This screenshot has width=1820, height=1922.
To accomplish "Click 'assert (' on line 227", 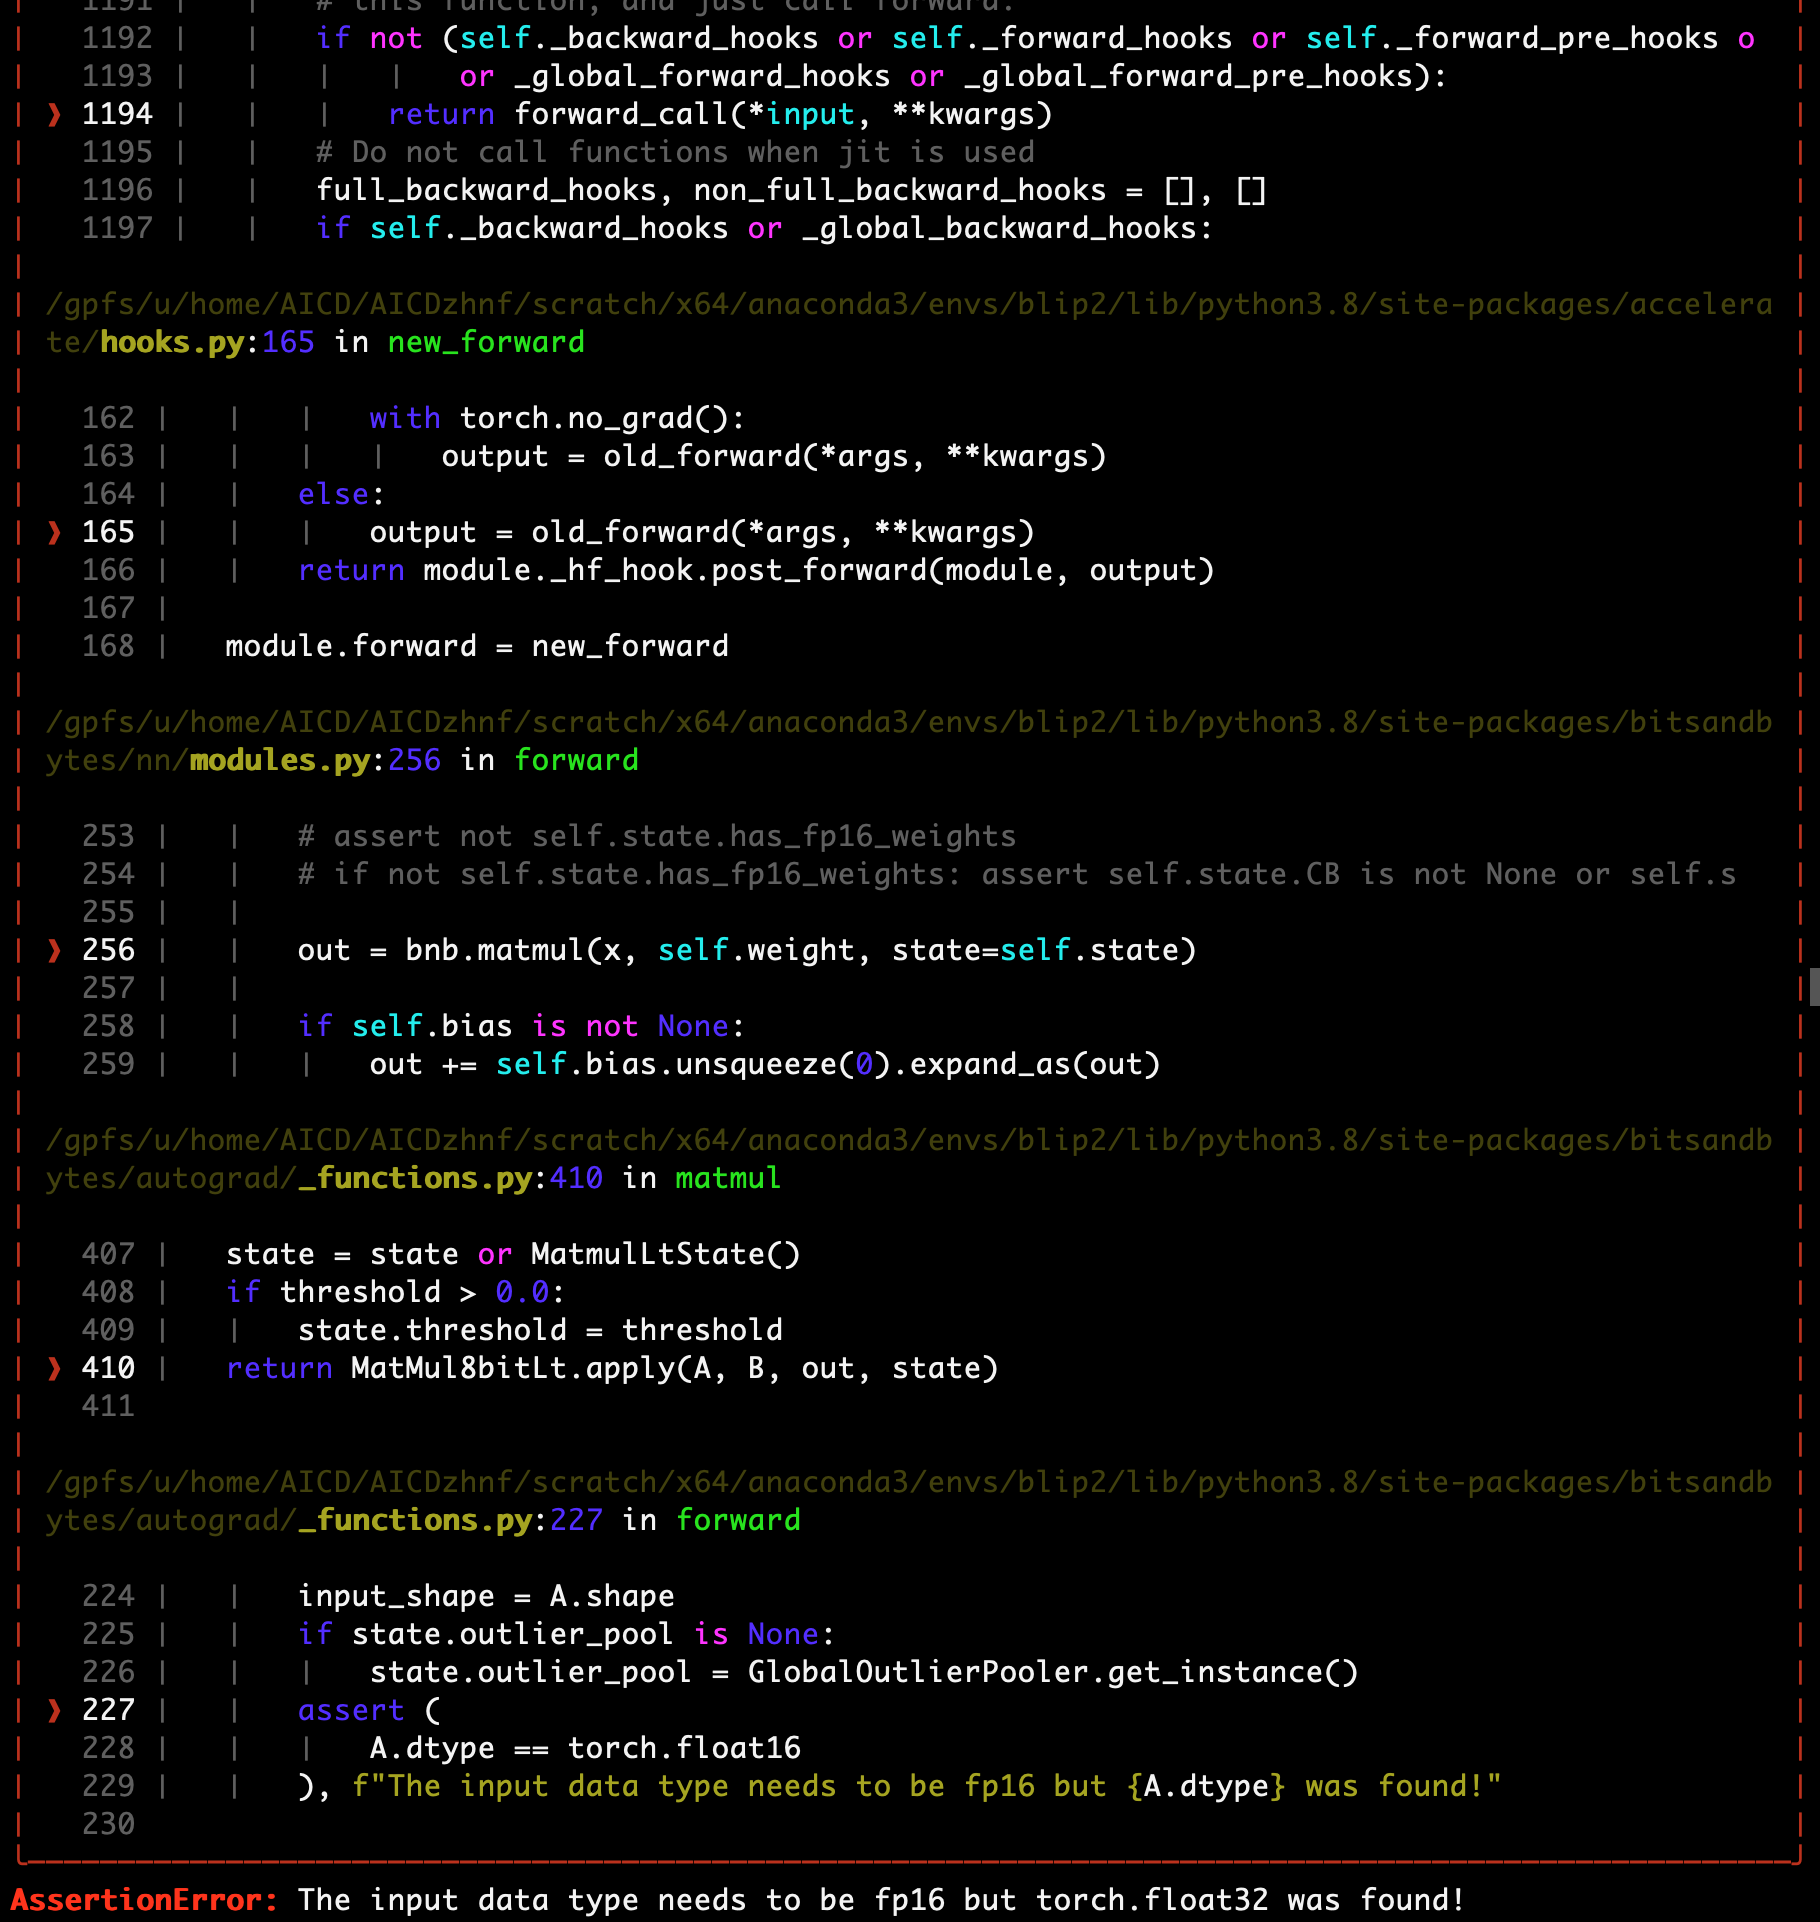I will 369,1710.
